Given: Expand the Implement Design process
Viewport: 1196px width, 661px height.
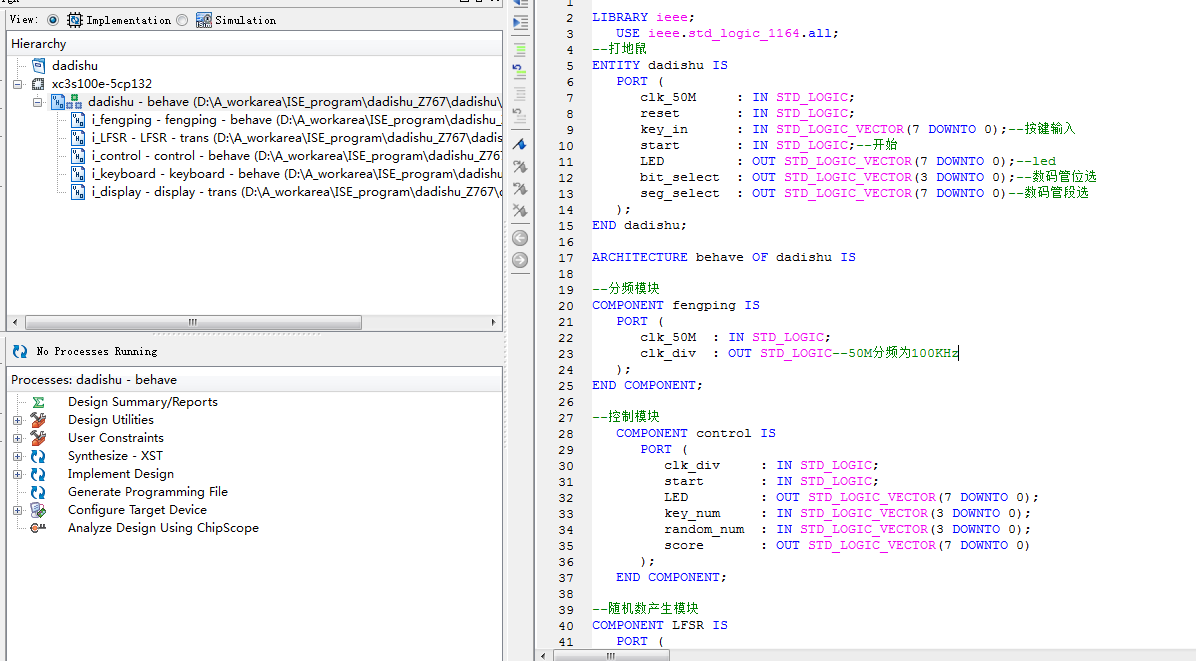Looking at the screenshot, I should click(x=18, y=474).
